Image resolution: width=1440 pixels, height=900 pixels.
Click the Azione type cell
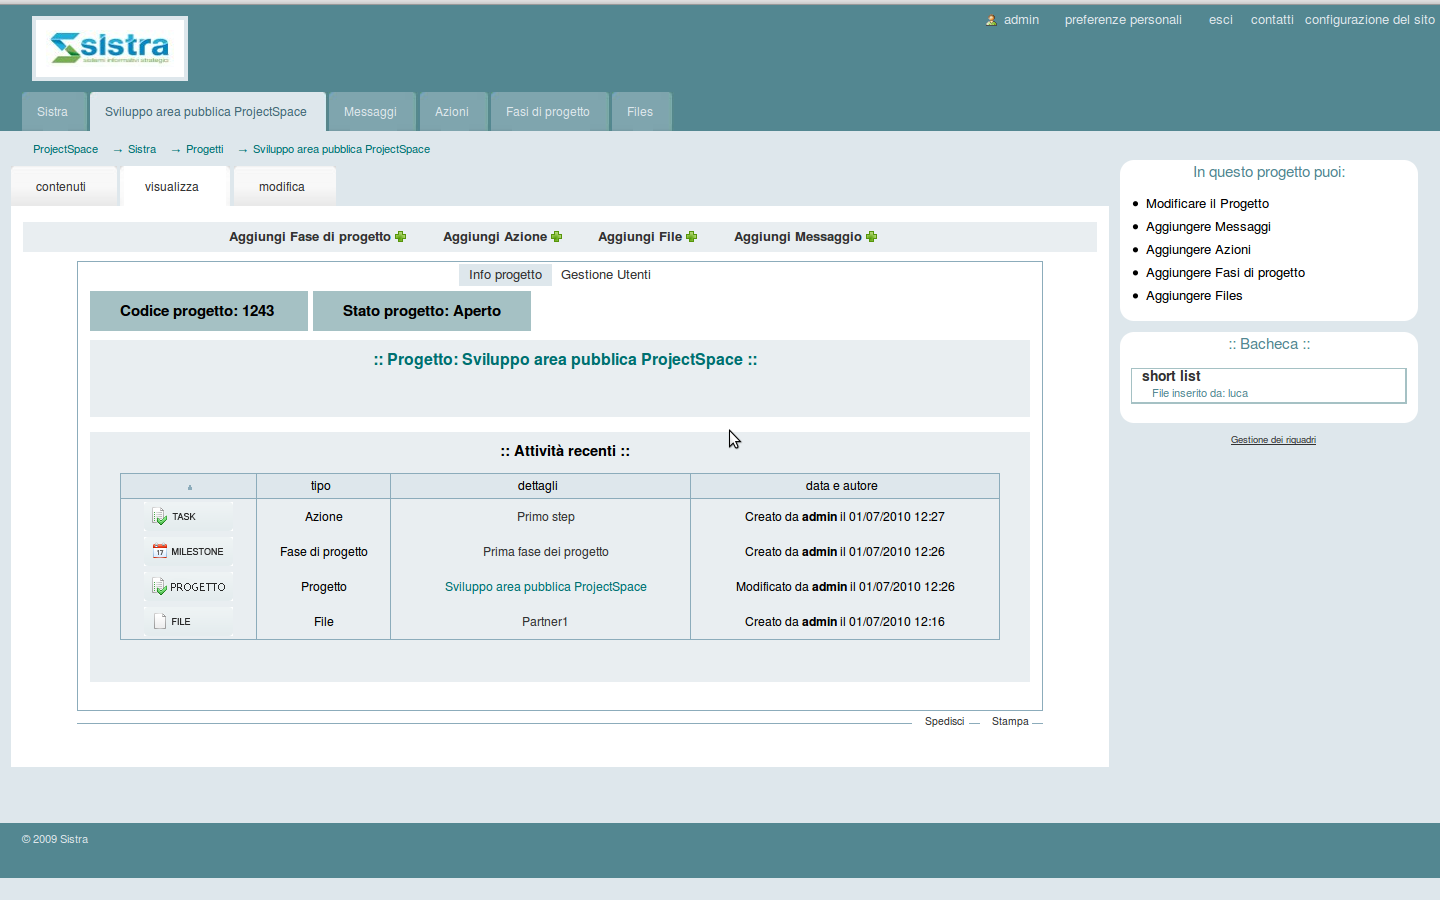coord(324,517)
